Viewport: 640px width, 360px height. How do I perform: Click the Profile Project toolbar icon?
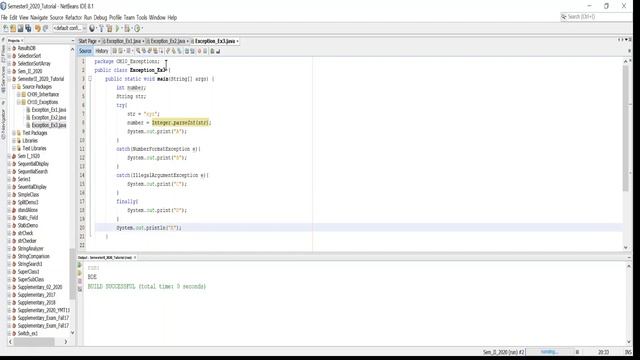tap(137, 28)
